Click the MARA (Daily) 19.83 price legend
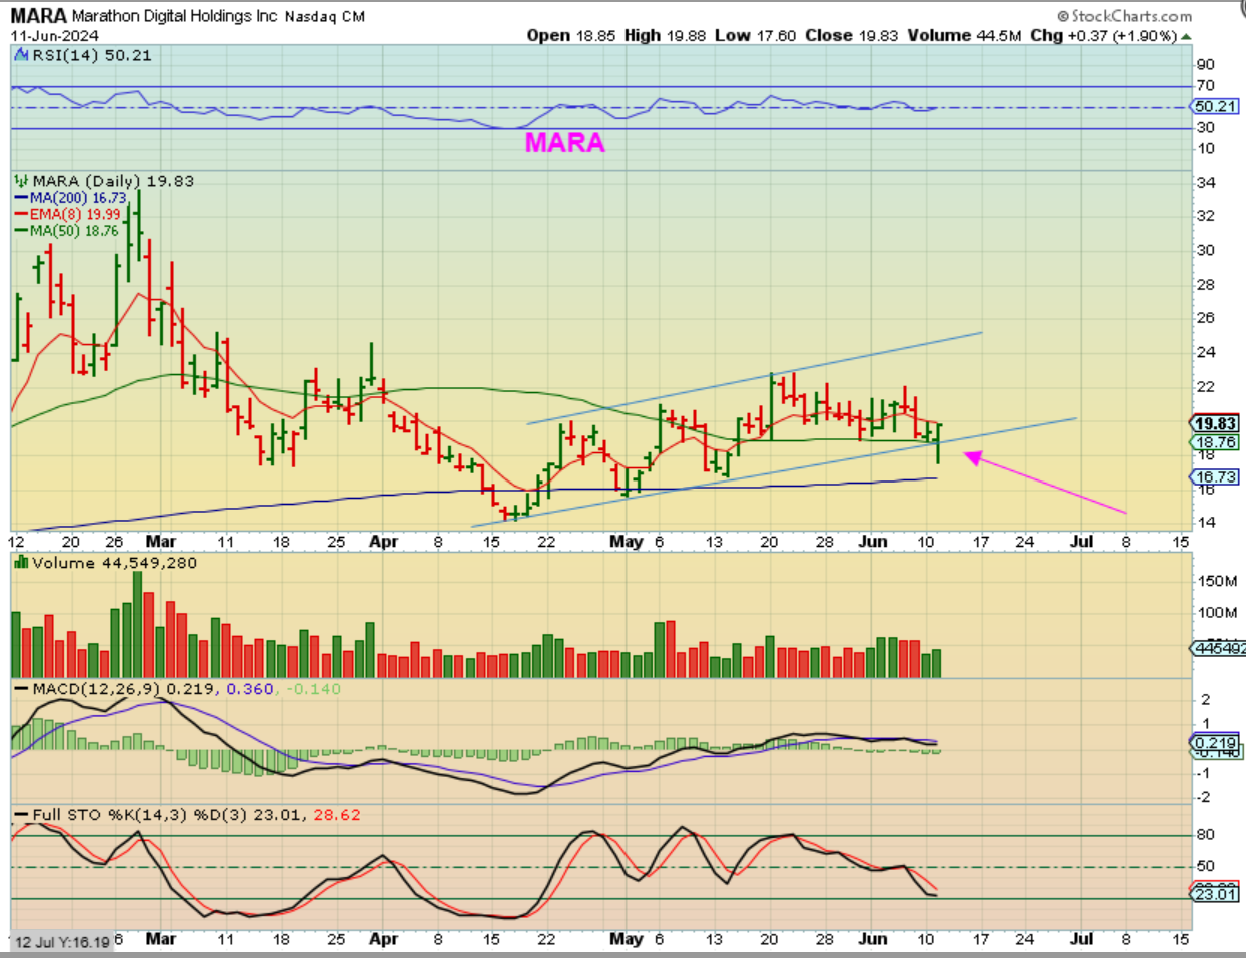This screenshot has height=958, width=1246. [104, 181]
